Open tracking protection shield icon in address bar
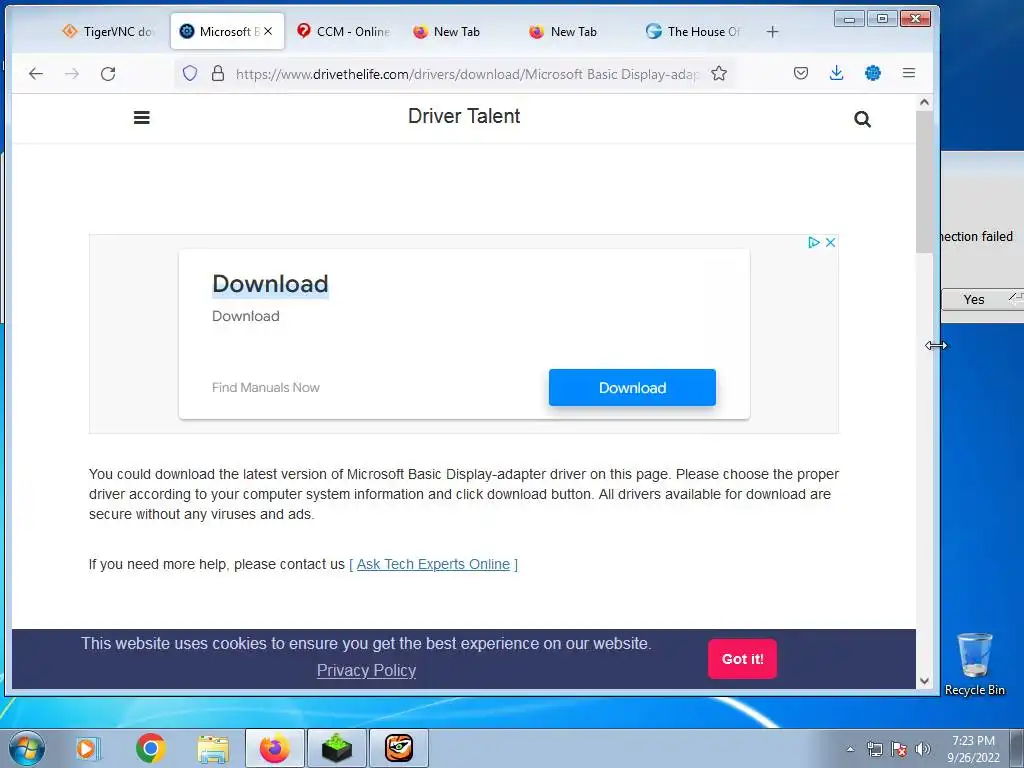Screen dimensions: 1024x768 [x=189, y=73]
